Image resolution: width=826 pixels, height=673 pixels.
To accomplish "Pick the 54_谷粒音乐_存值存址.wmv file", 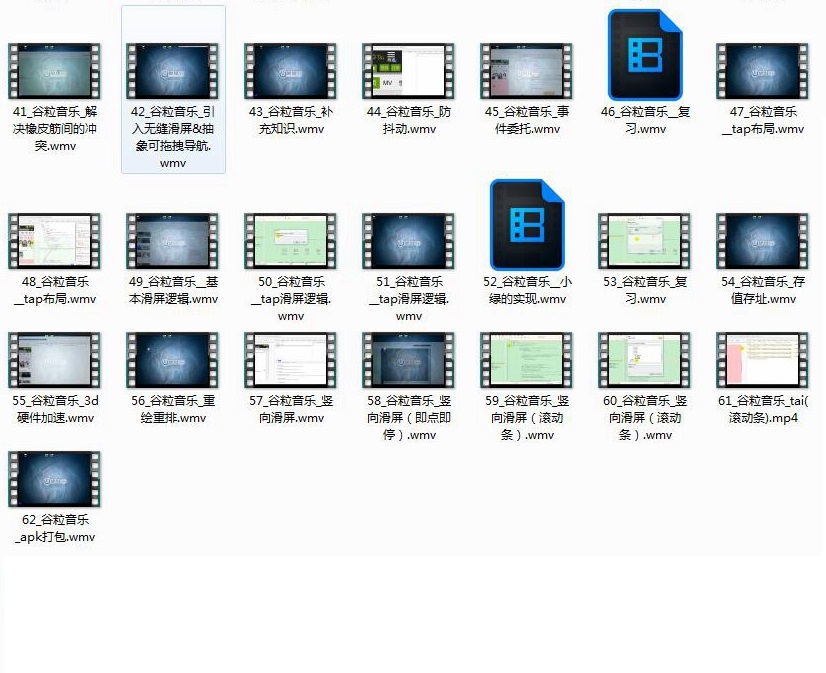I will tap(762, 242).
